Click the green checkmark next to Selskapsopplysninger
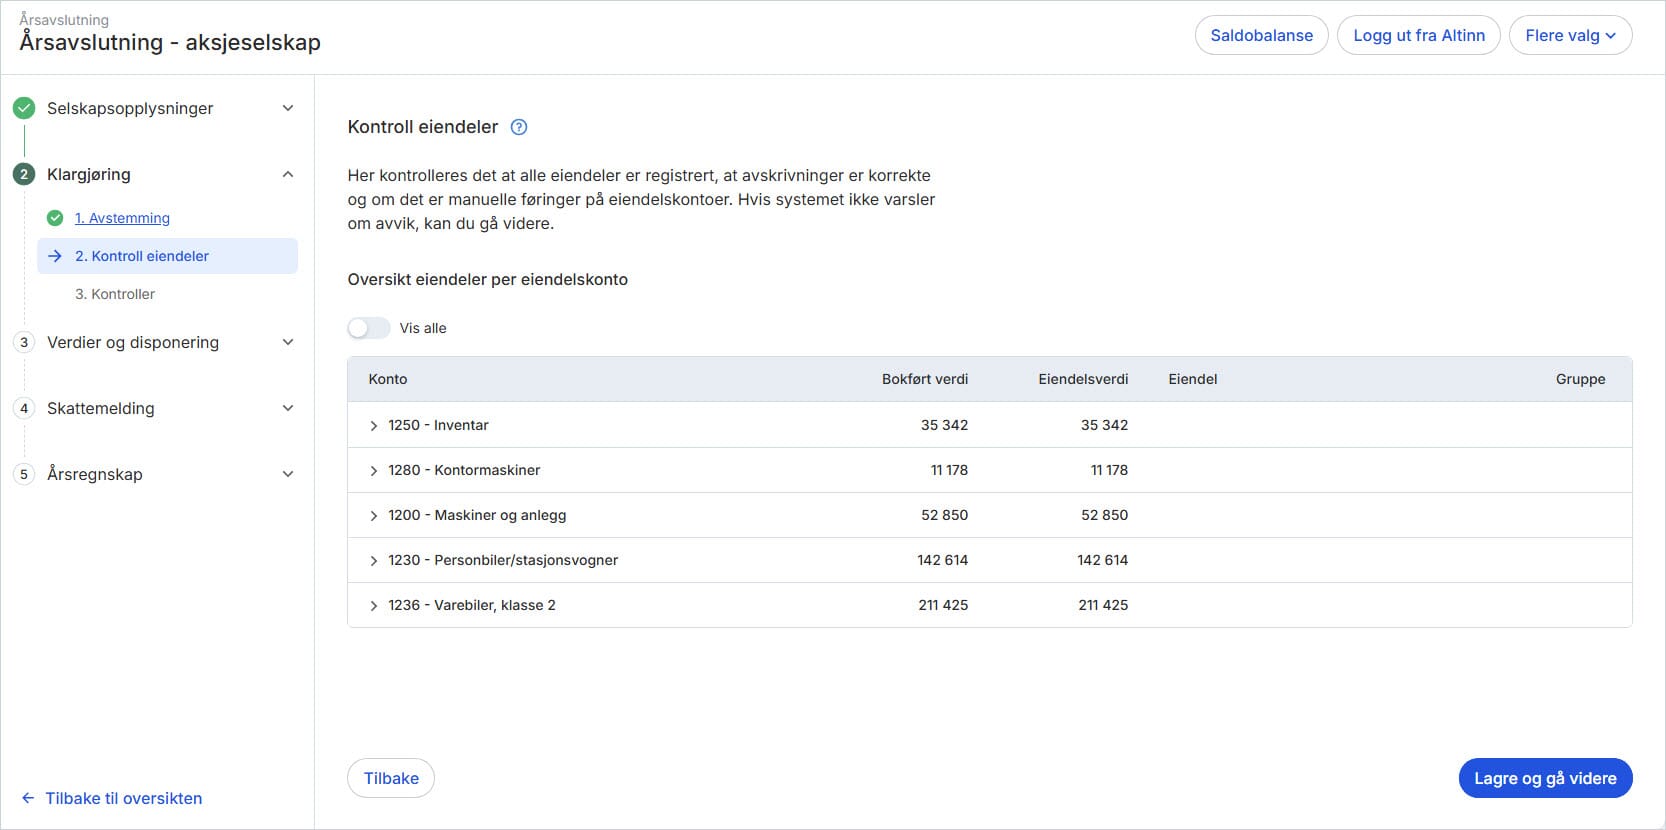Screen dimensions: 1666x830 [24, 108]
